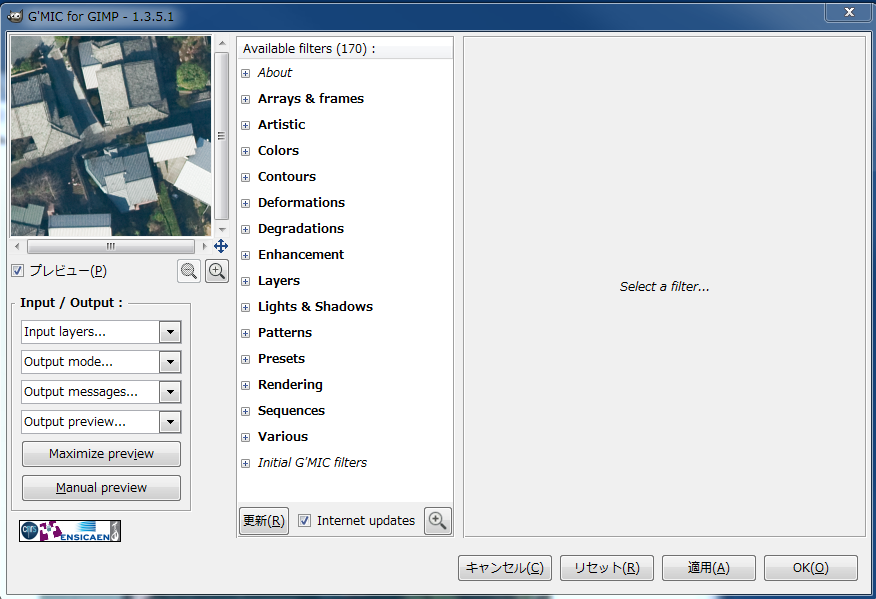Expand the Layers filter category
Viewport: 876px width, 599px height.
[245, 281]
